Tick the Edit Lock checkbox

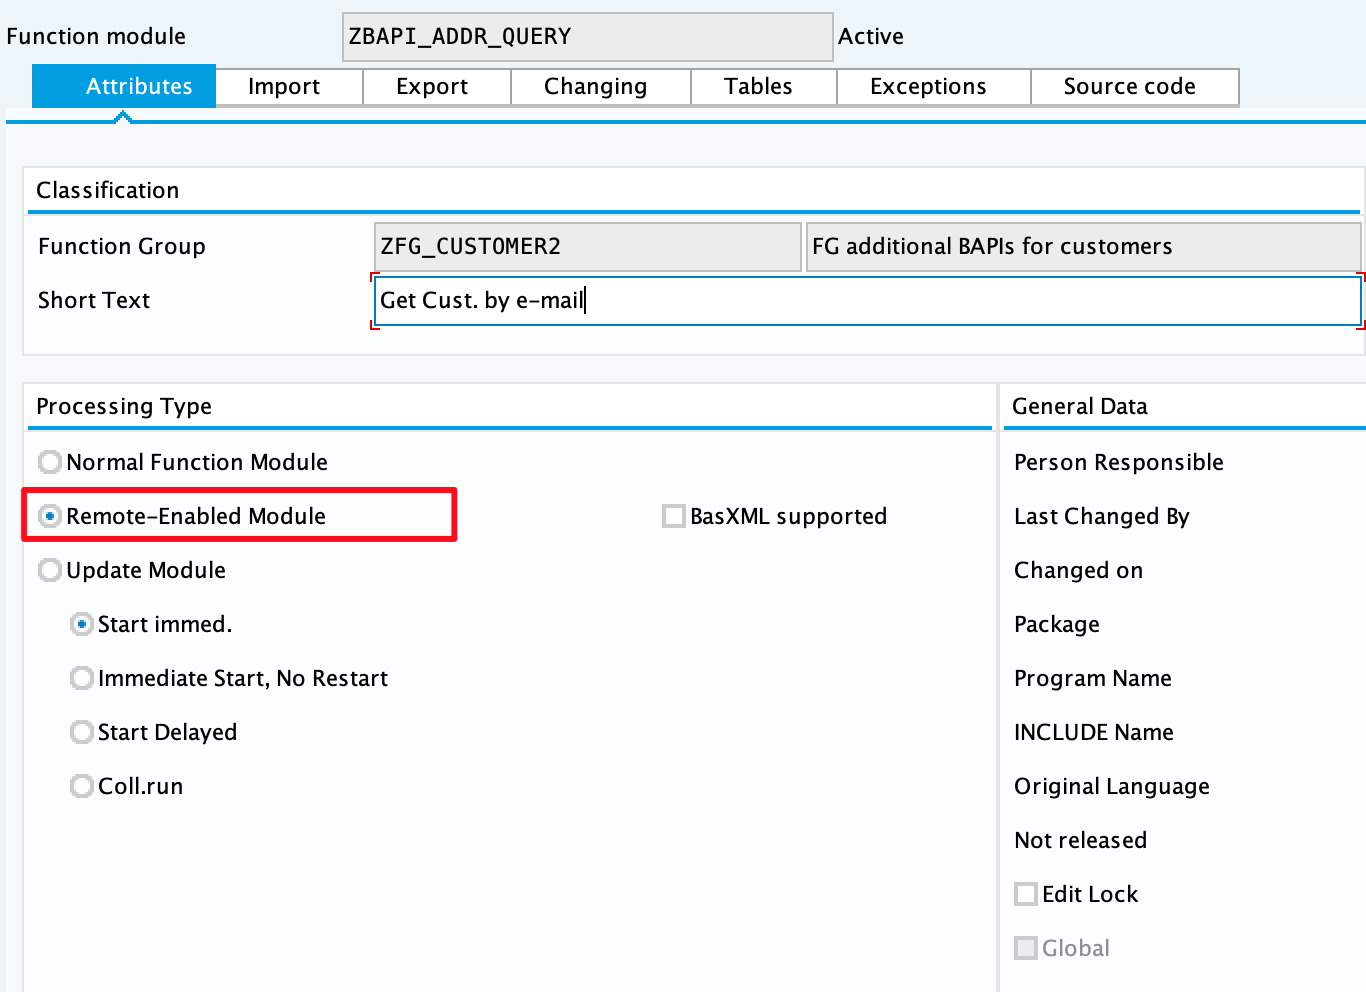1026,894
